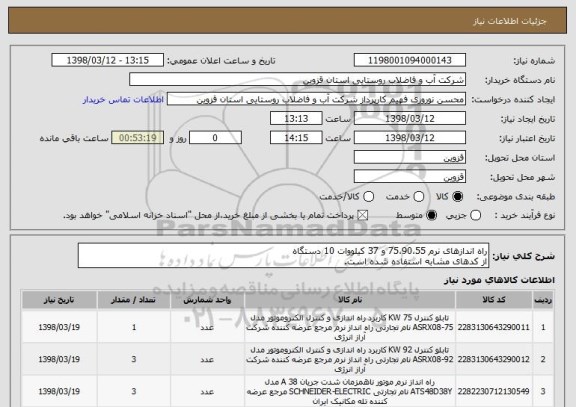Viewport: 576px width, 407px height.
Task: Click the ایجاد کننده درخواست field
Action: pyautogui.click(x=316, y=99)
